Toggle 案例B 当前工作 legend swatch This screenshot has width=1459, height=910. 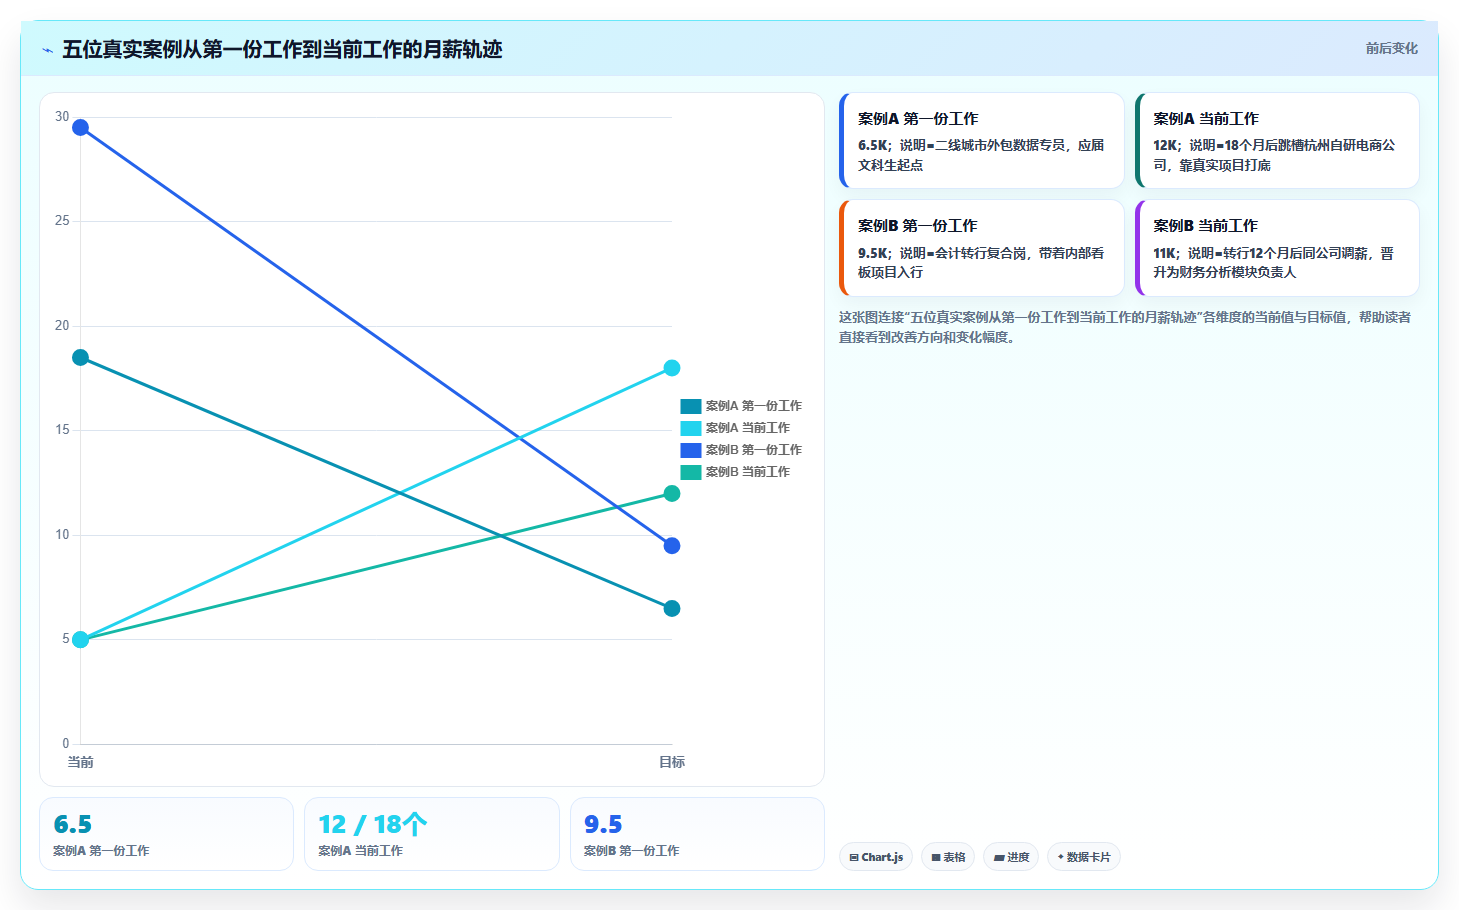click(x=691, y=472)
